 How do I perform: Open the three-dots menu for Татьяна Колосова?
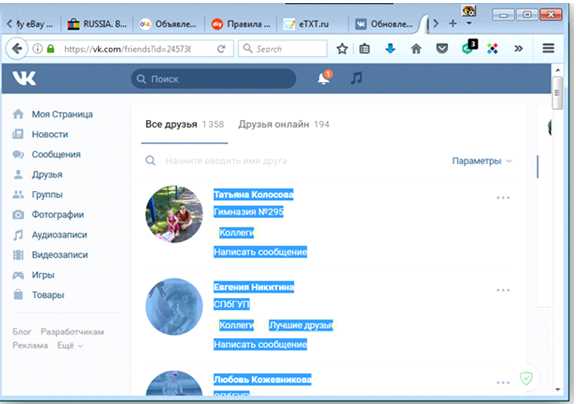503,198
